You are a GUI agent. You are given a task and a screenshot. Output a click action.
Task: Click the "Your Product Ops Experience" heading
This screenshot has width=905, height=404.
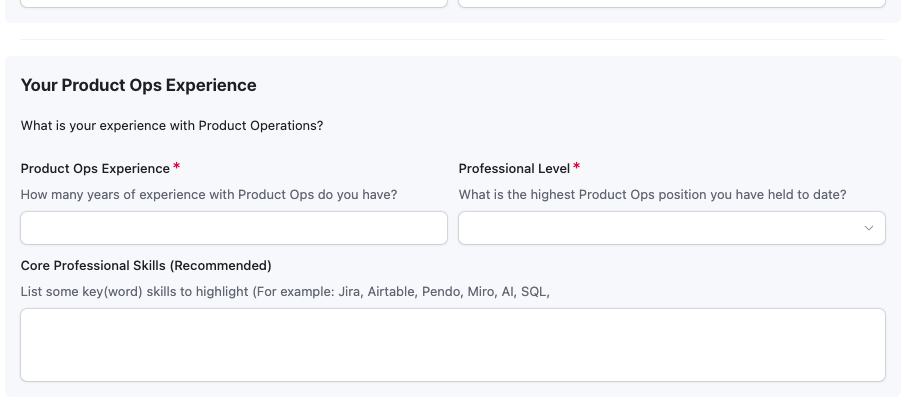pos(138,86)
